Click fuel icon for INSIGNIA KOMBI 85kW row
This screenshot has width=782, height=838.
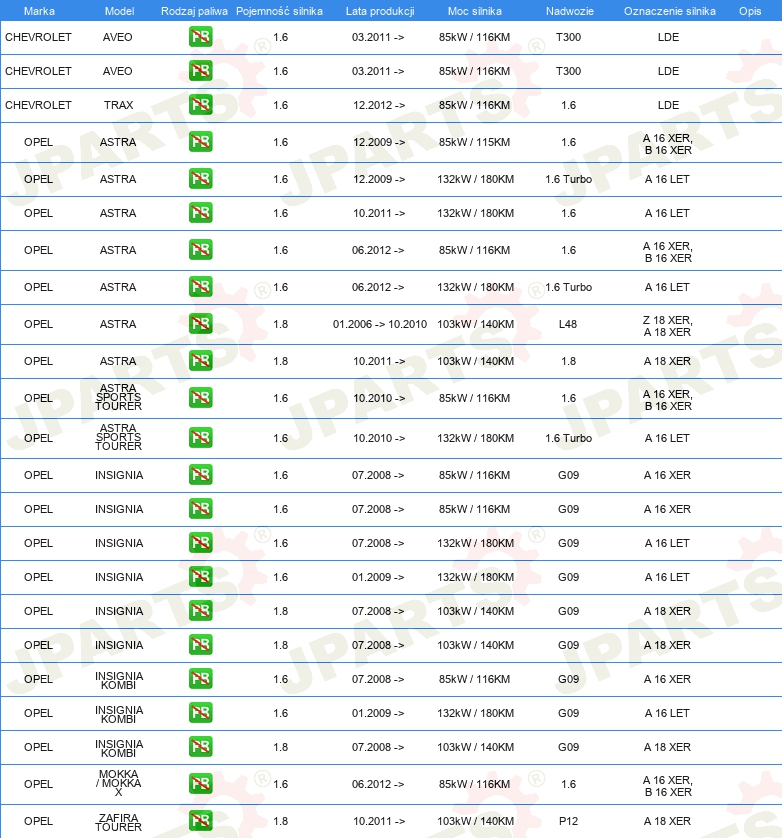(200, 679)
